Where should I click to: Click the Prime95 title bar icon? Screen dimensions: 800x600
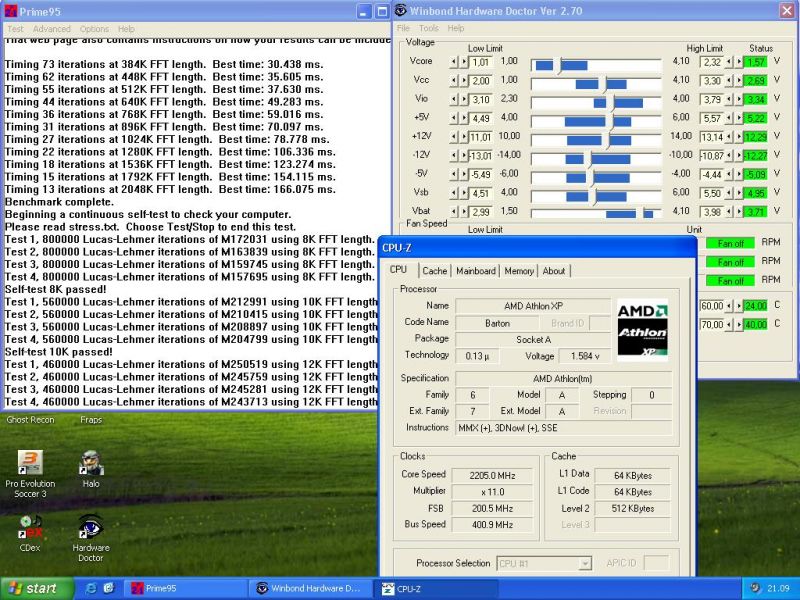click(10, 11)
